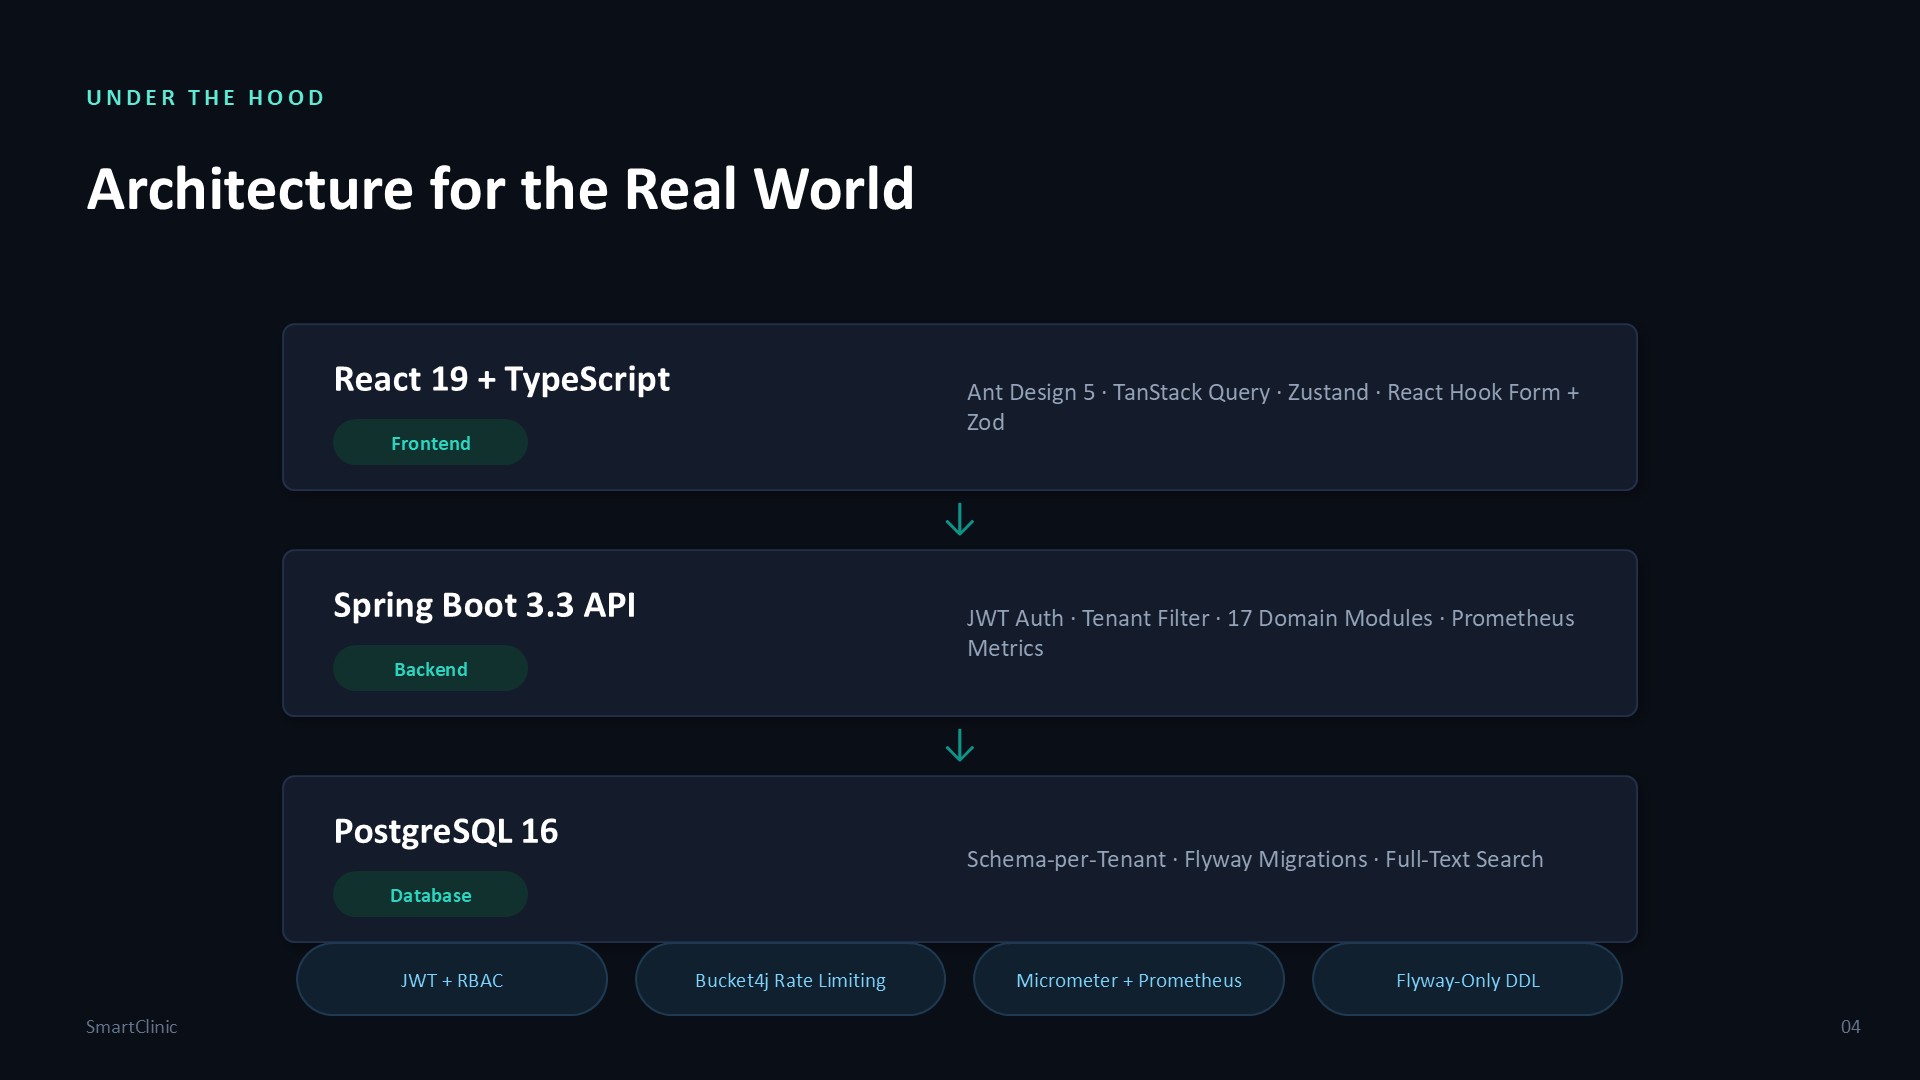This screenshot has height=1080, width=1920.
Task: Select the Backend badge
Action: pos(430,668)
